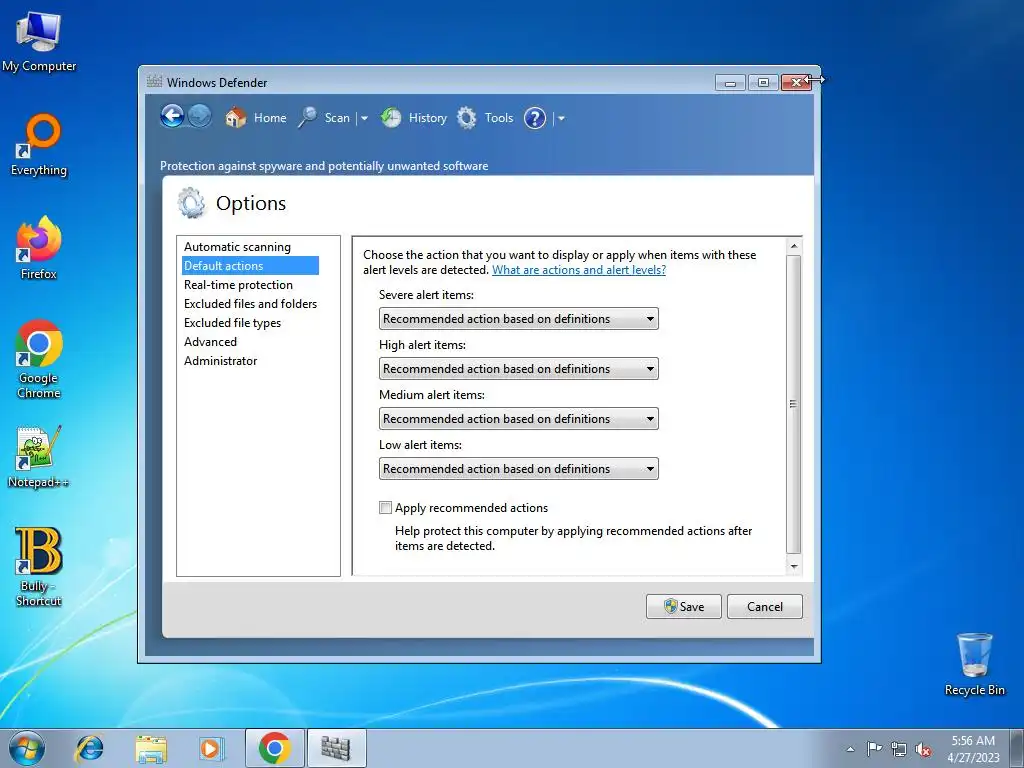
Task: Click the muted volume tray icon
Action: pos(923,749)
